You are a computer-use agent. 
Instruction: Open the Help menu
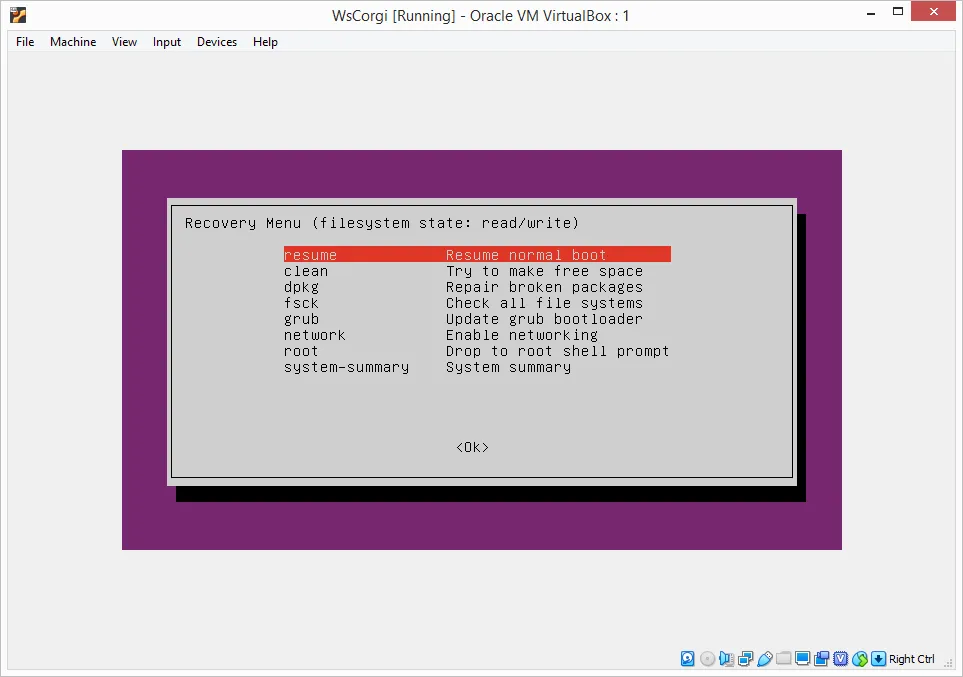point(265,42)
